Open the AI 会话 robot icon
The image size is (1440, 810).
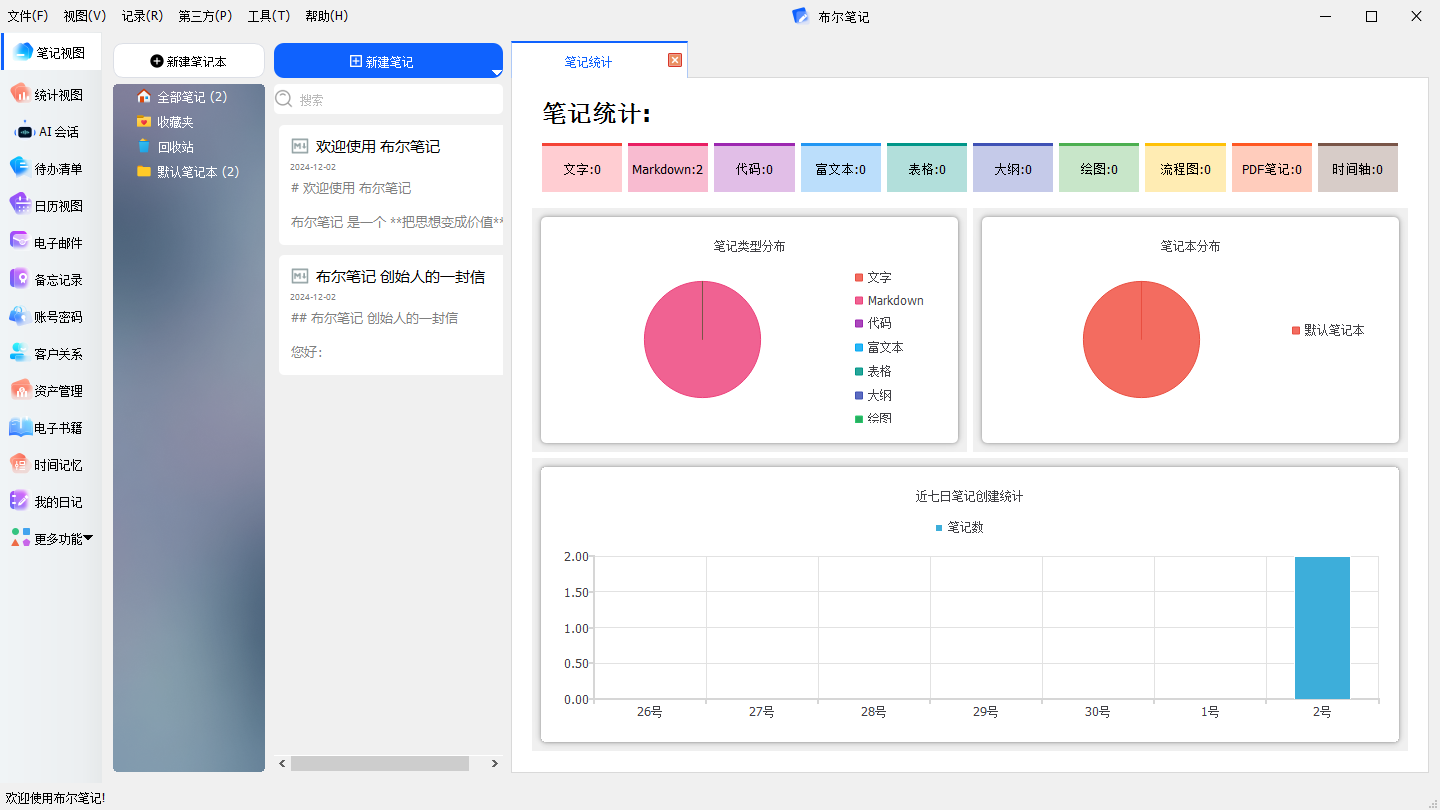(x=23, y=131)
